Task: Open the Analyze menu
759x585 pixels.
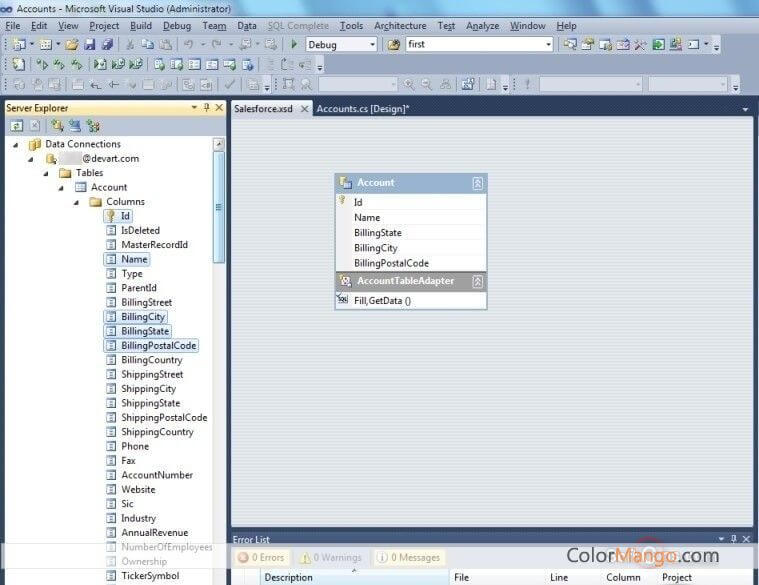Action: (483, 26)
